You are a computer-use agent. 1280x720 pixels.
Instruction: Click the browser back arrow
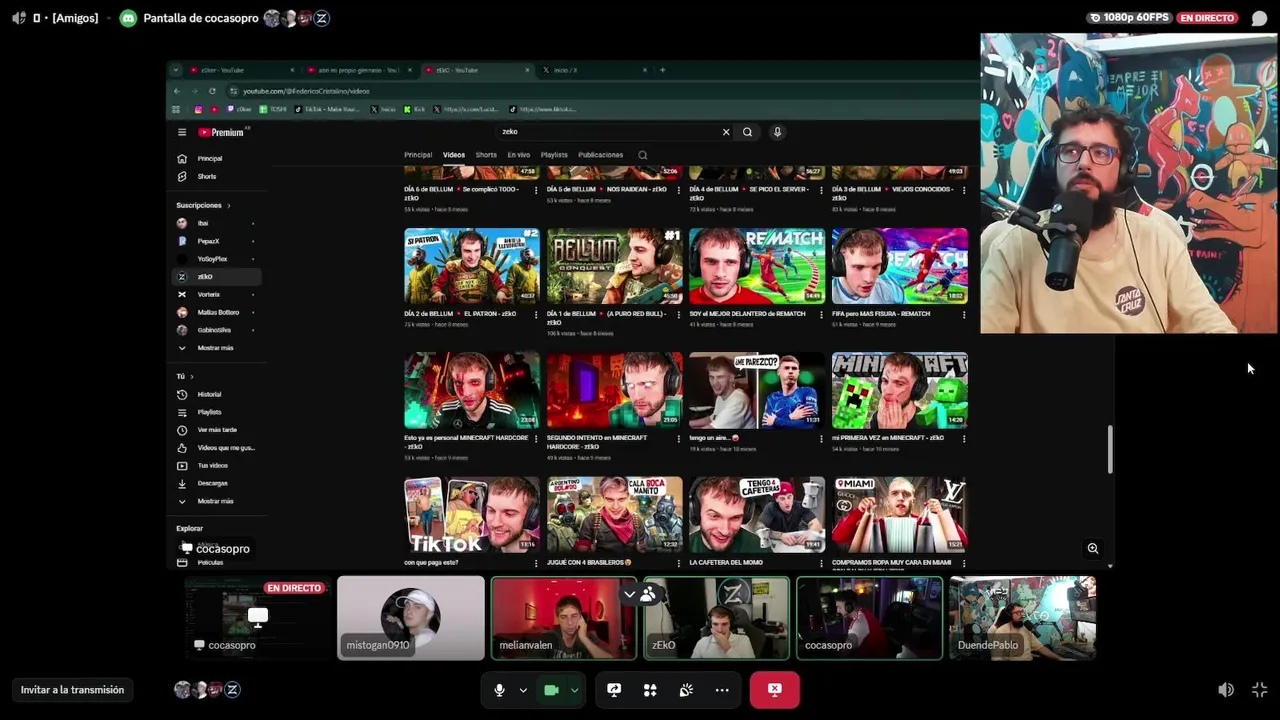click(x=177, y=91)
